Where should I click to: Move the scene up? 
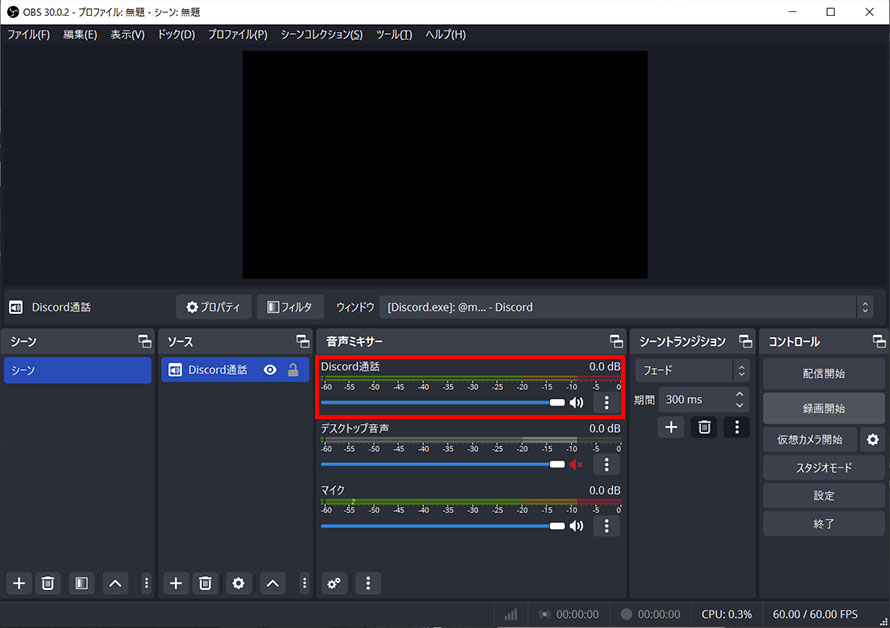click(115, 583)
